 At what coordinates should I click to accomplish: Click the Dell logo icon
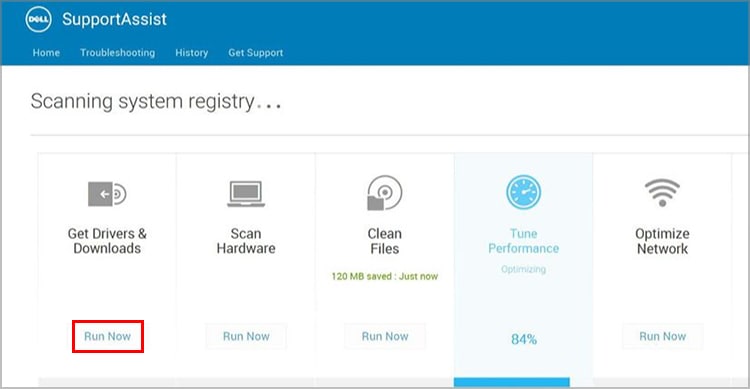click(38, 19)
